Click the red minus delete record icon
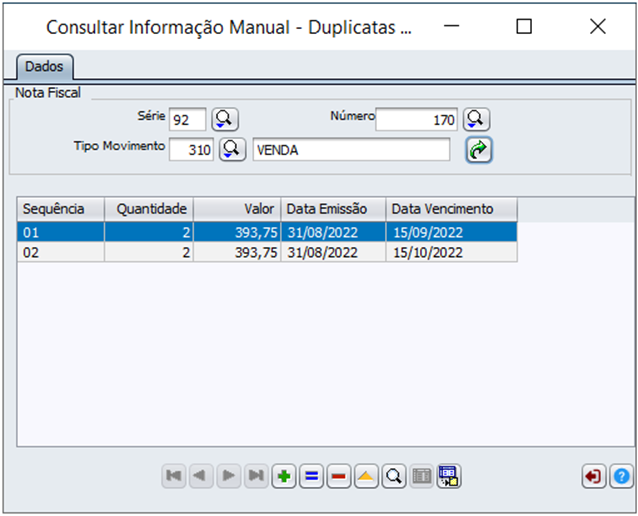 [338, 477]
